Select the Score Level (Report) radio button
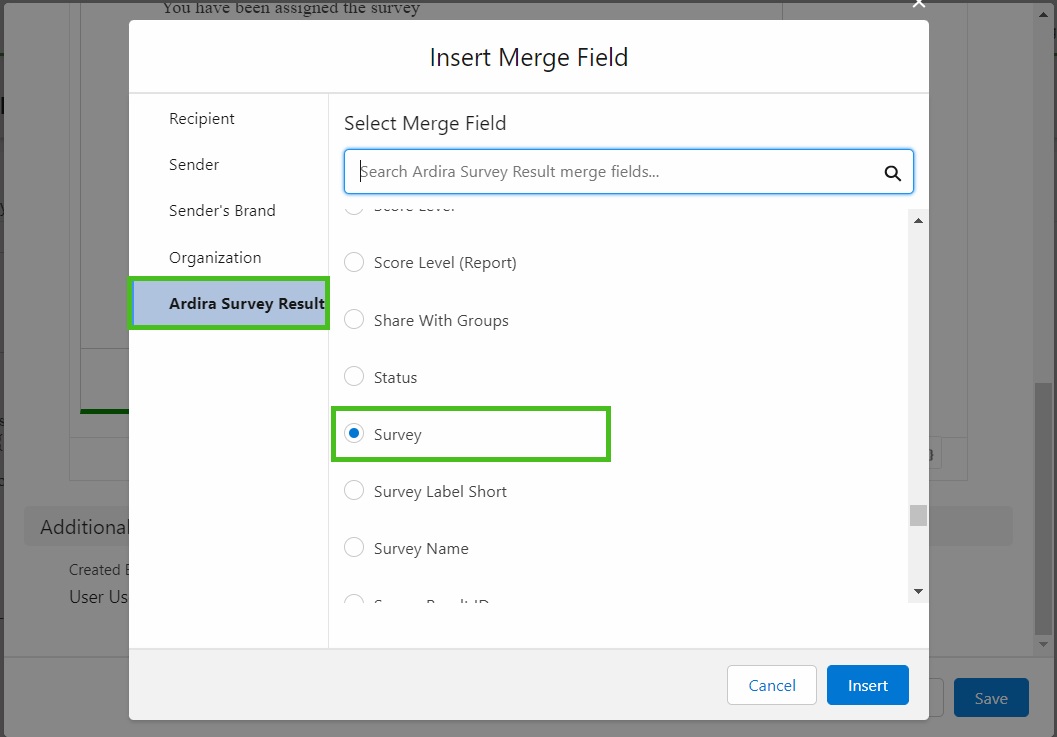1057x737 pixels. 354,263
